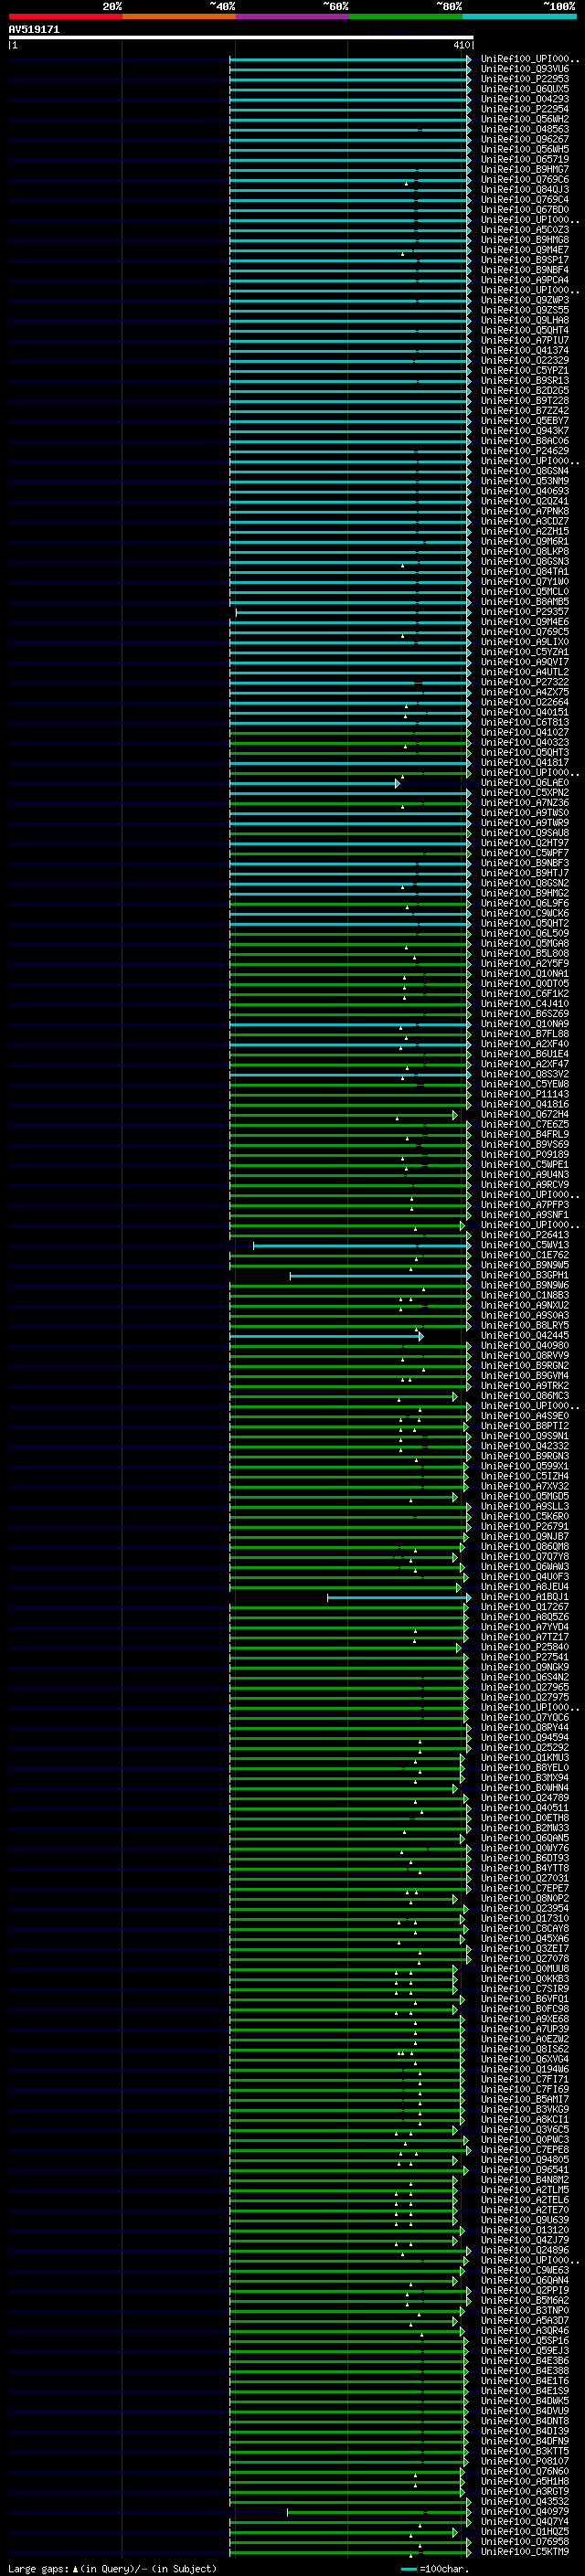
Task: Open hit UniRef100_Q96267
Action: (x=525, y=139)
